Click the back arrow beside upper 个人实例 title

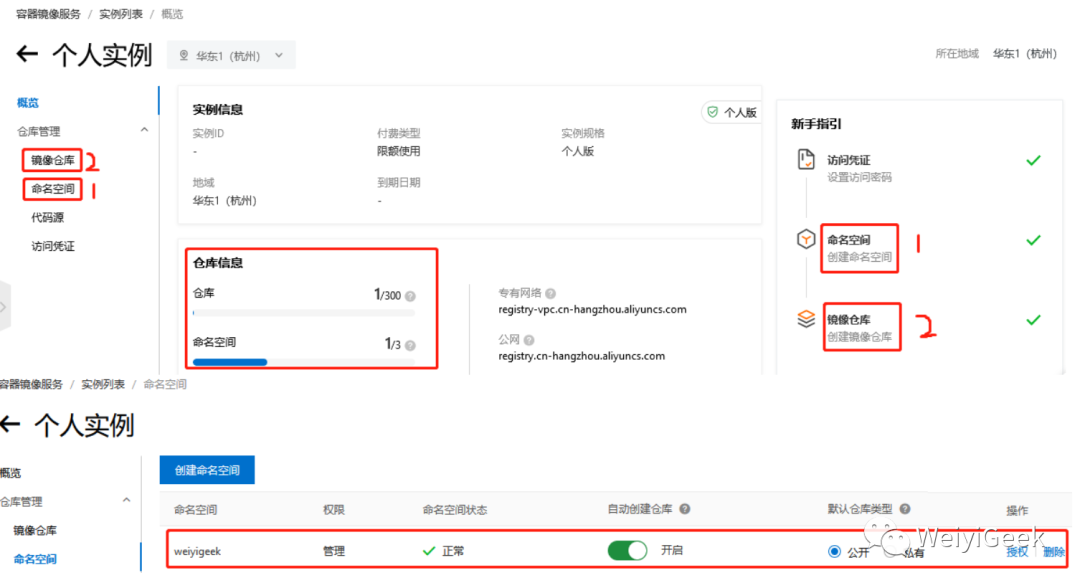(27, 54)
